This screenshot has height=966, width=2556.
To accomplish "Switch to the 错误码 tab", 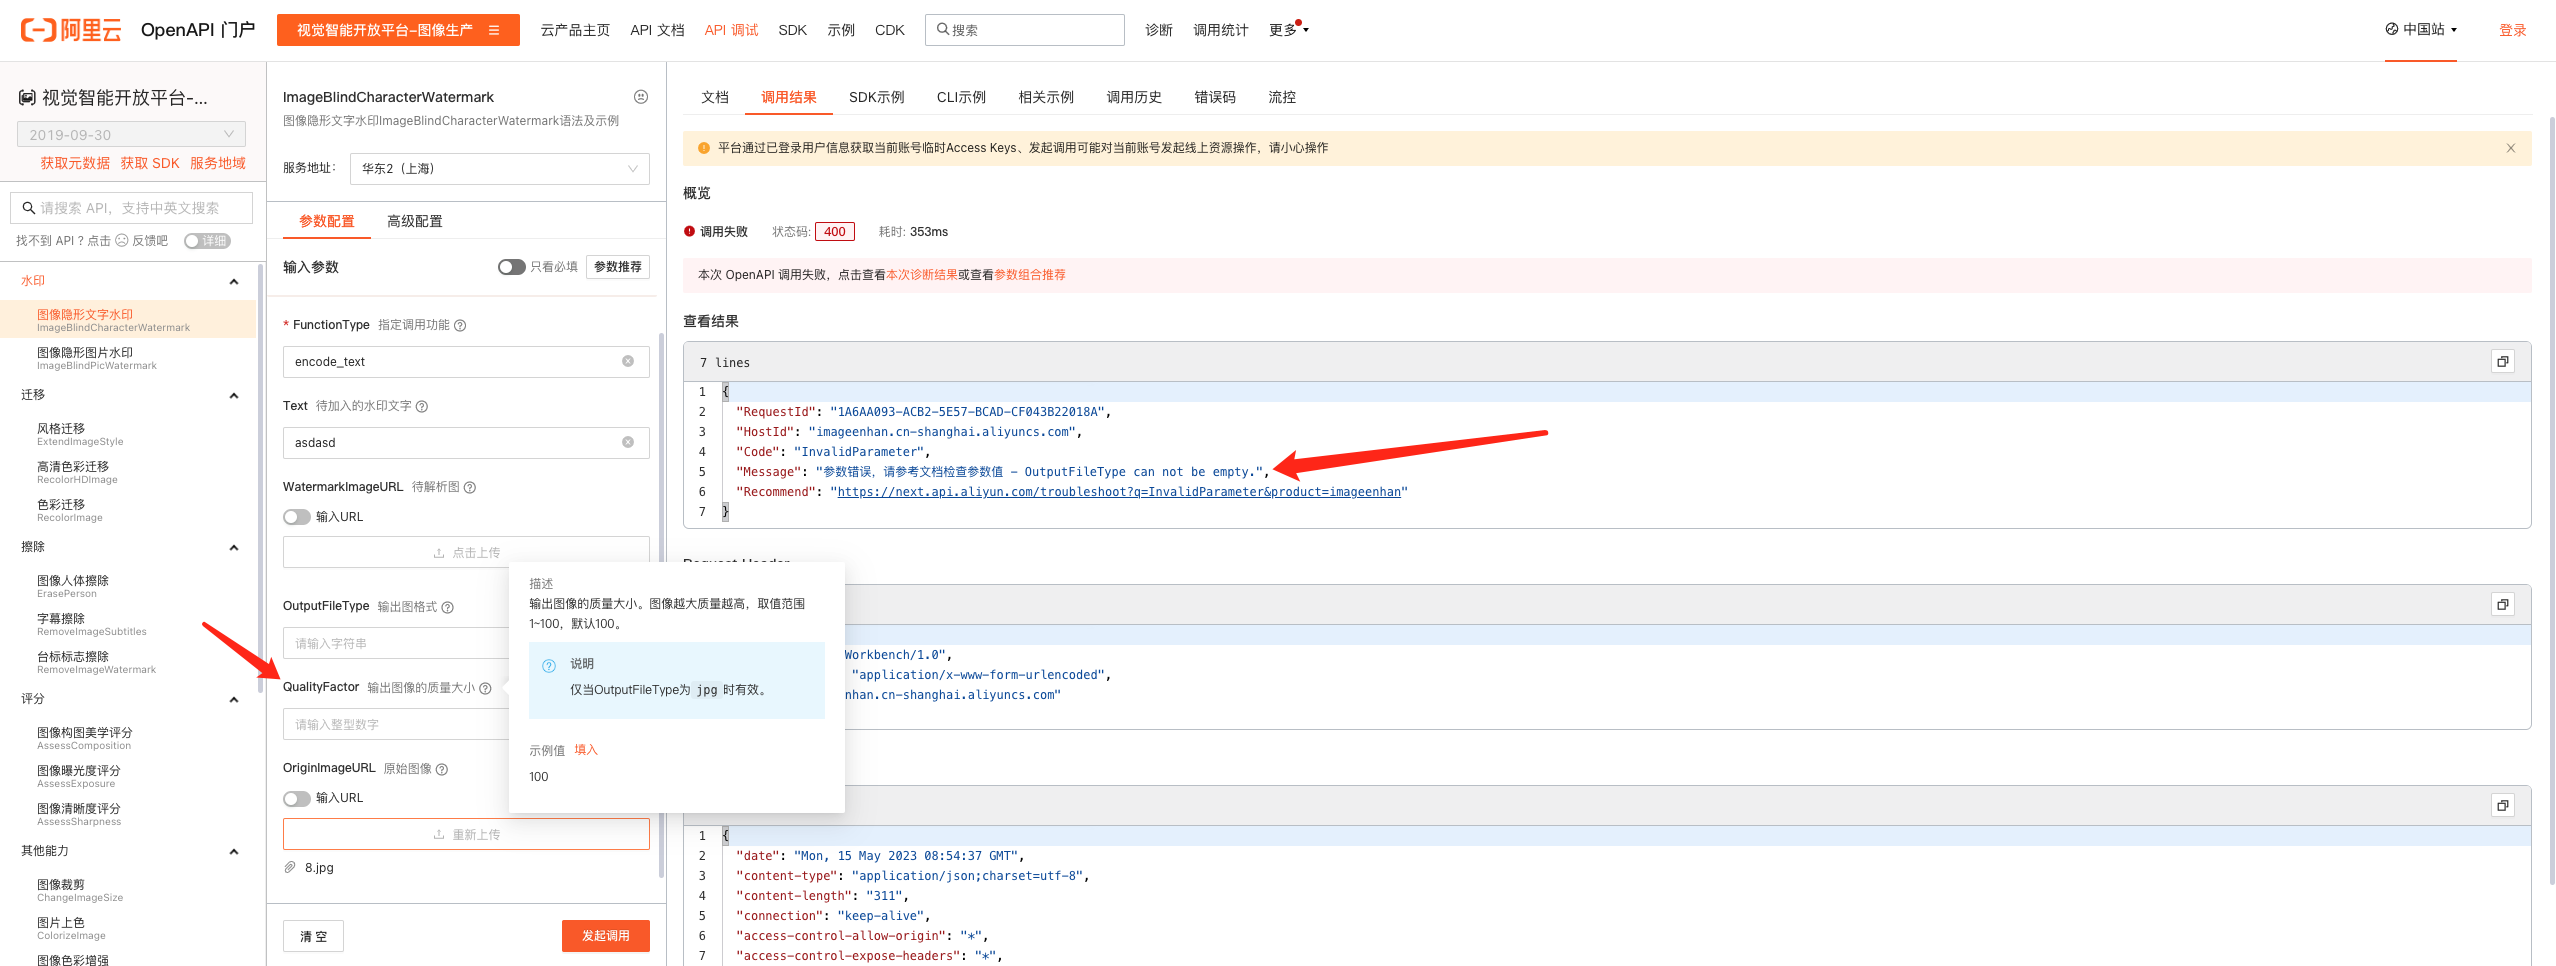I will point(1215,97).
